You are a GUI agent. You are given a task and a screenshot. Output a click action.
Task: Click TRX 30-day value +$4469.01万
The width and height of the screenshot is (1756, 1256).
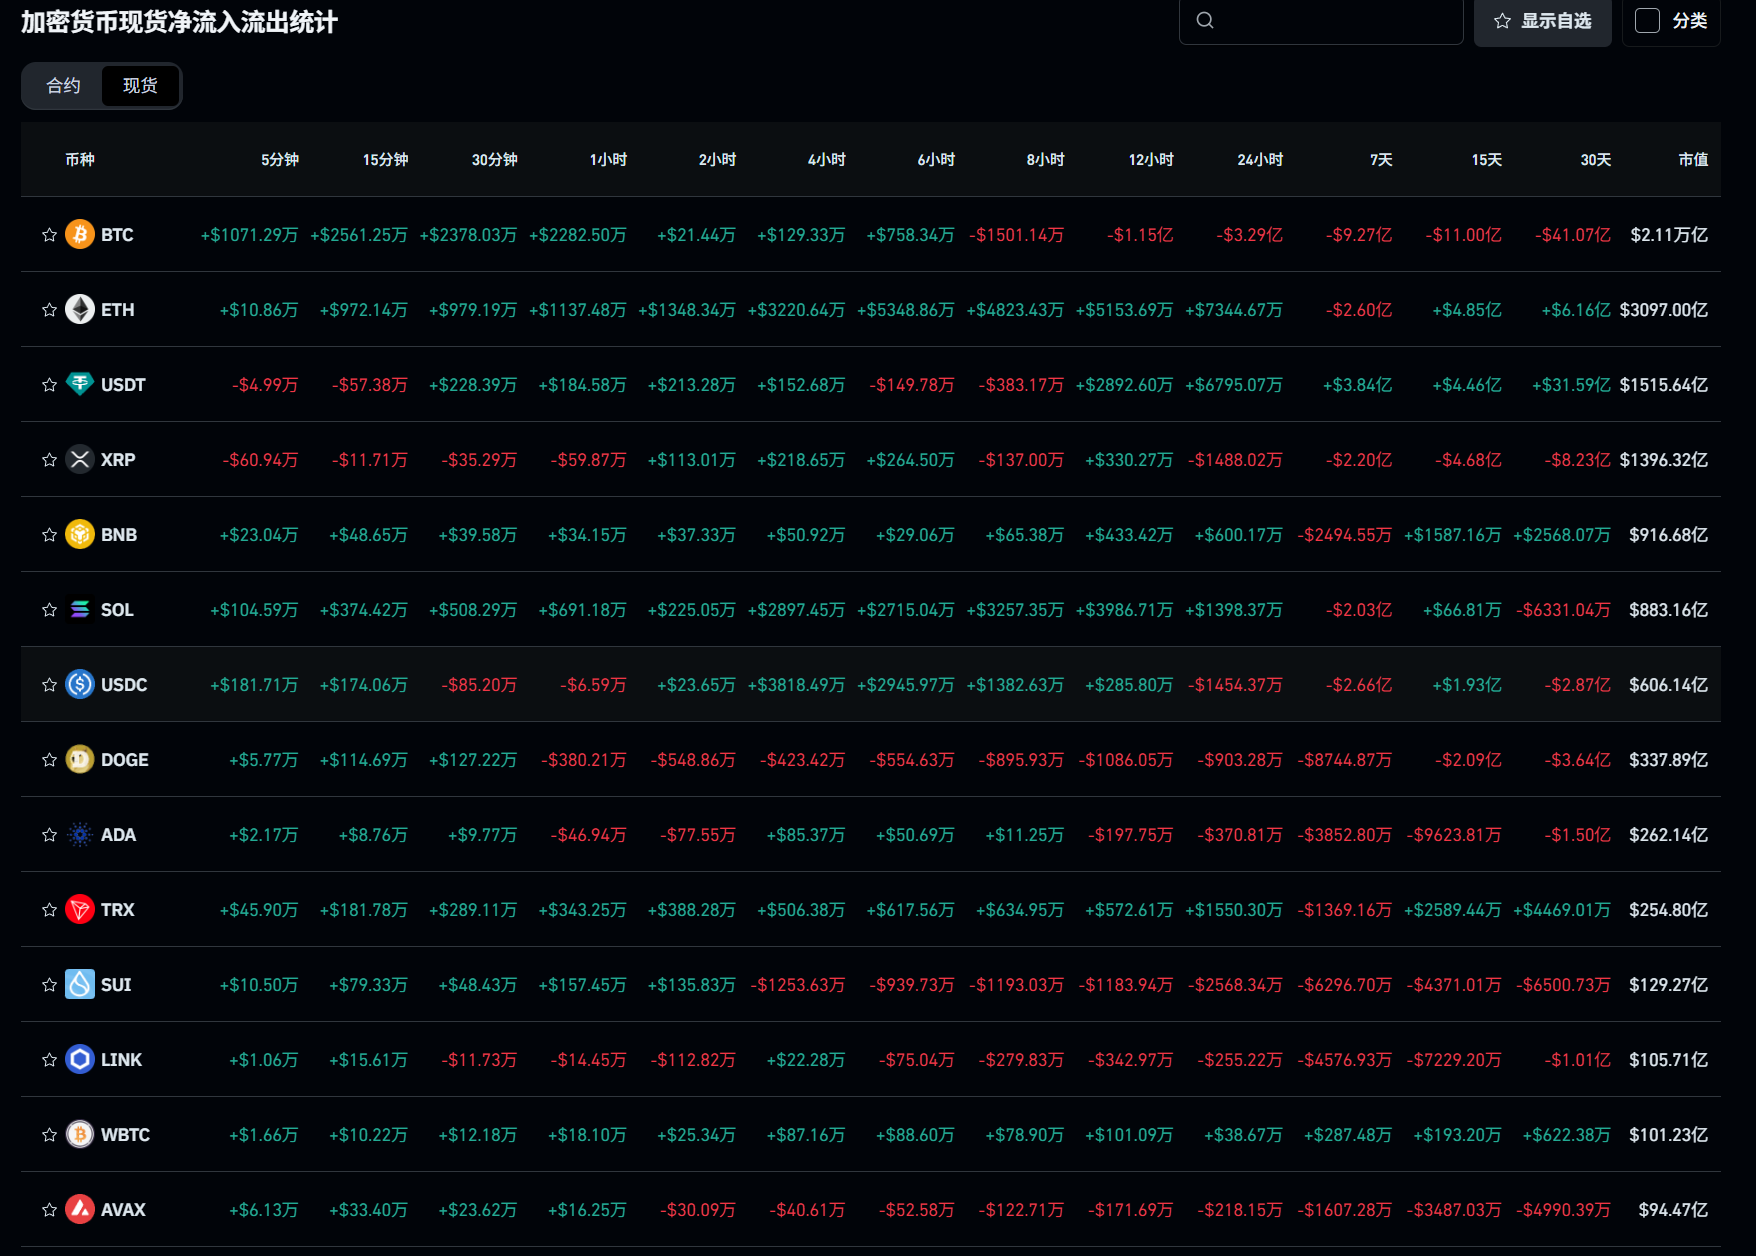click(x=1562, y=910)
